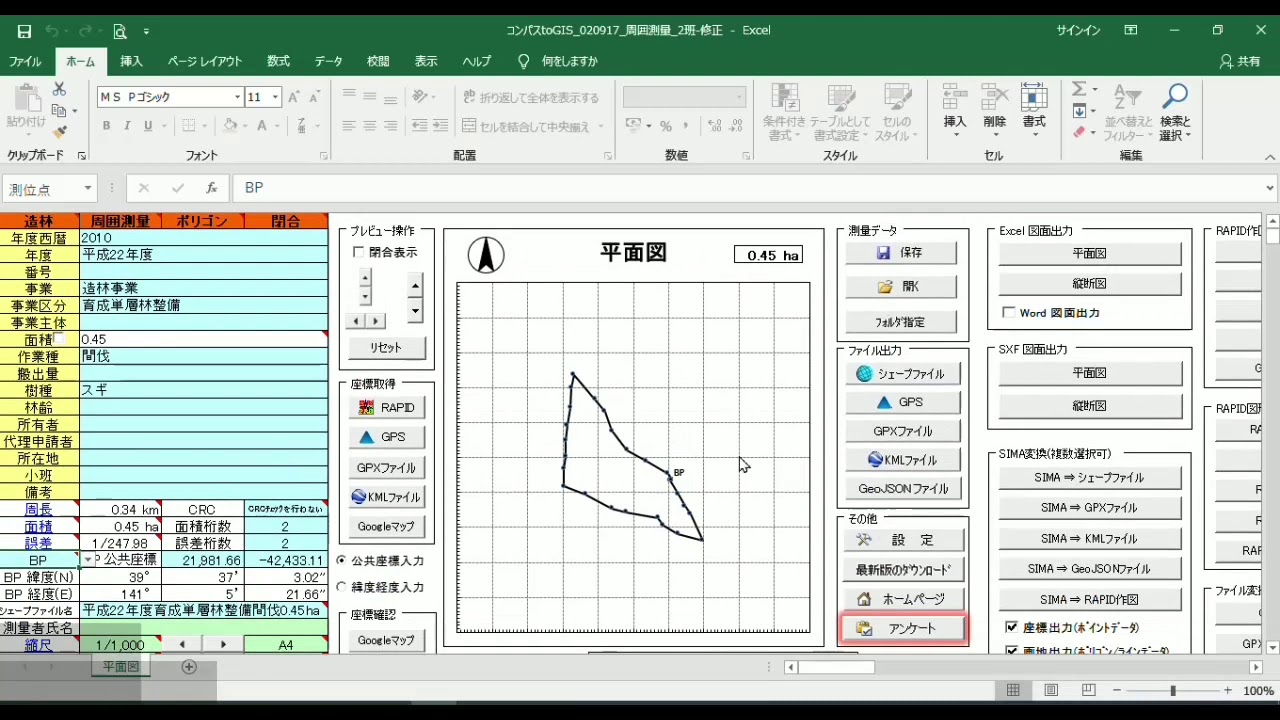Click the AutoSum sigma icon
Image resolution: width=1280 pixels, height=720 pixels.
[x=1079, y=90]
